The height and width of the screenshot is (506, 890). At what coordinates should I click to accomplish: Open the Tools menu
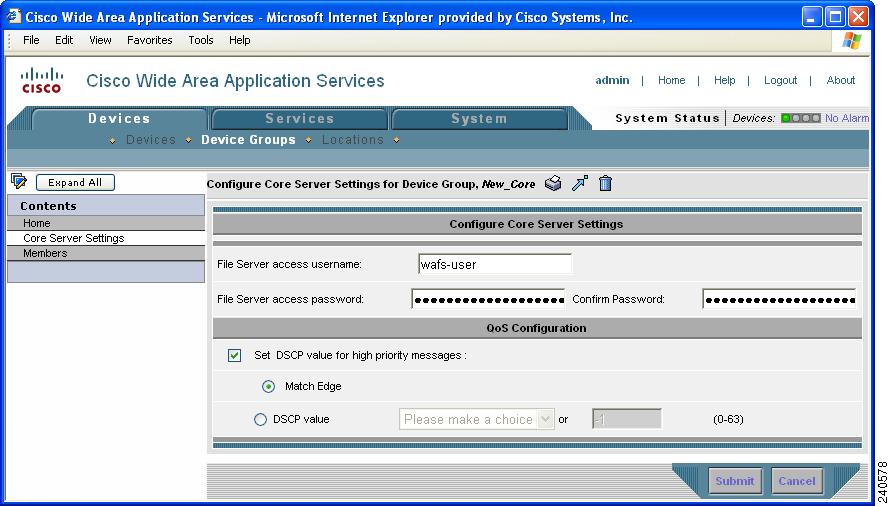(x=201, y=40)
